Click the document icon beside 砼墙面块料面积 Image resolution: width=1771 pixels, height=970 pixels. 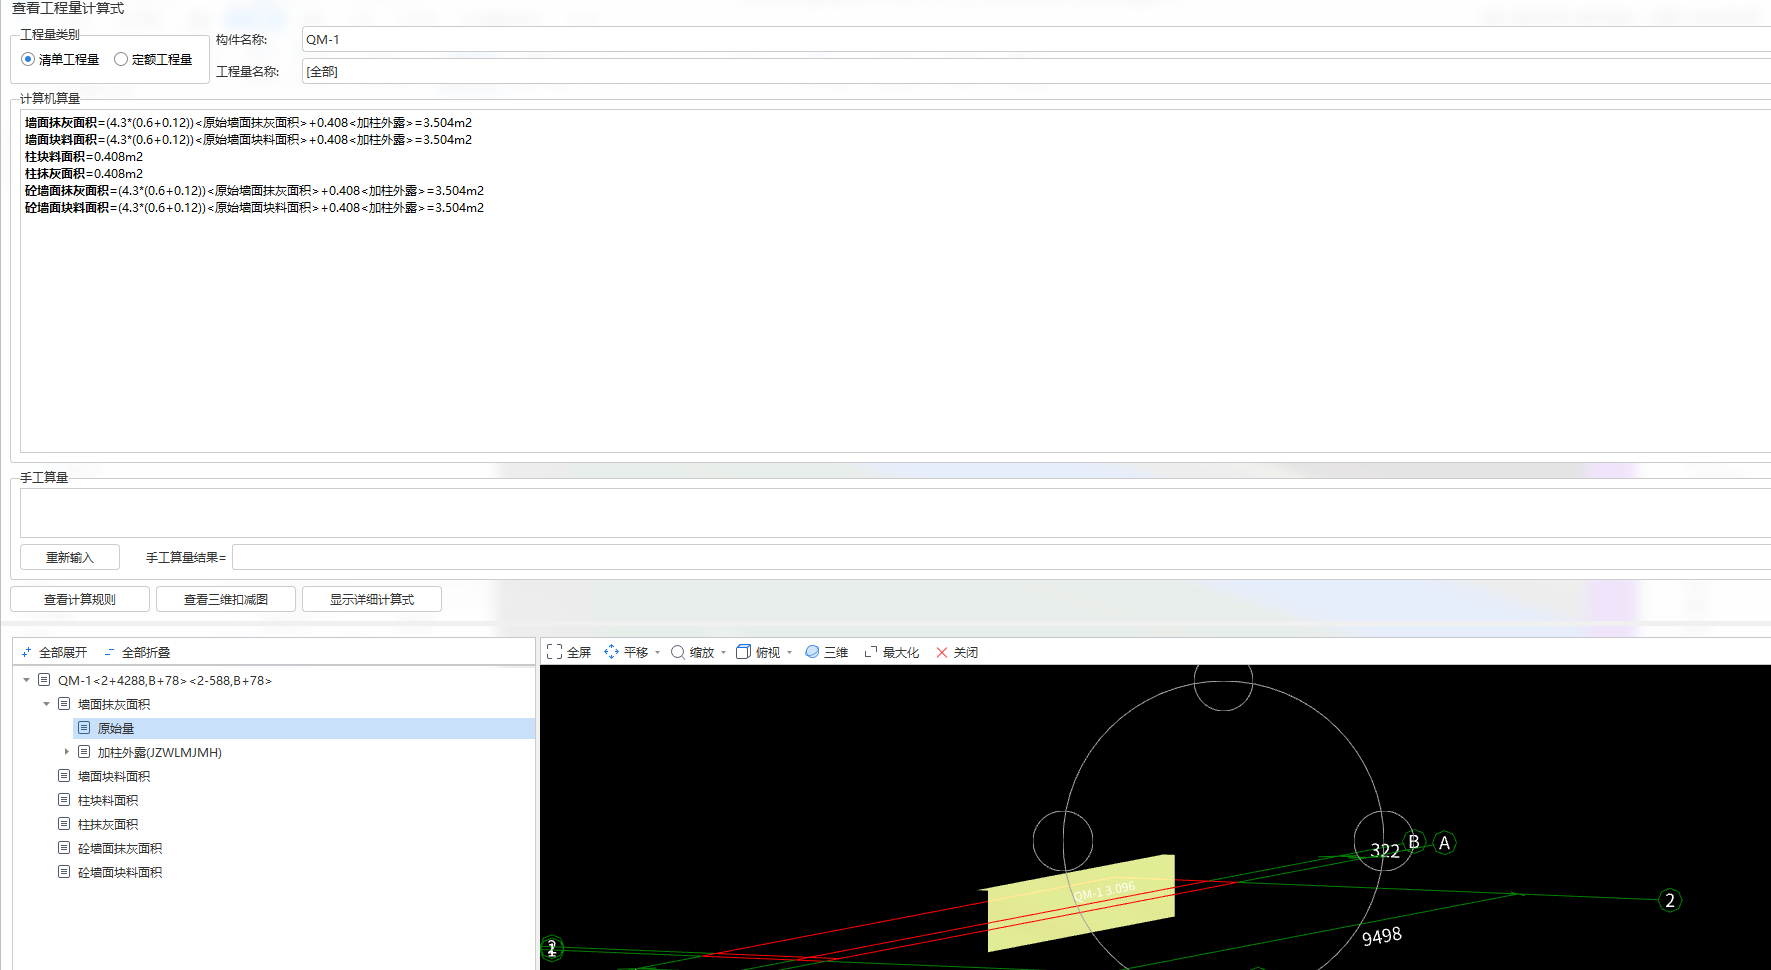[x=64, y=872]
